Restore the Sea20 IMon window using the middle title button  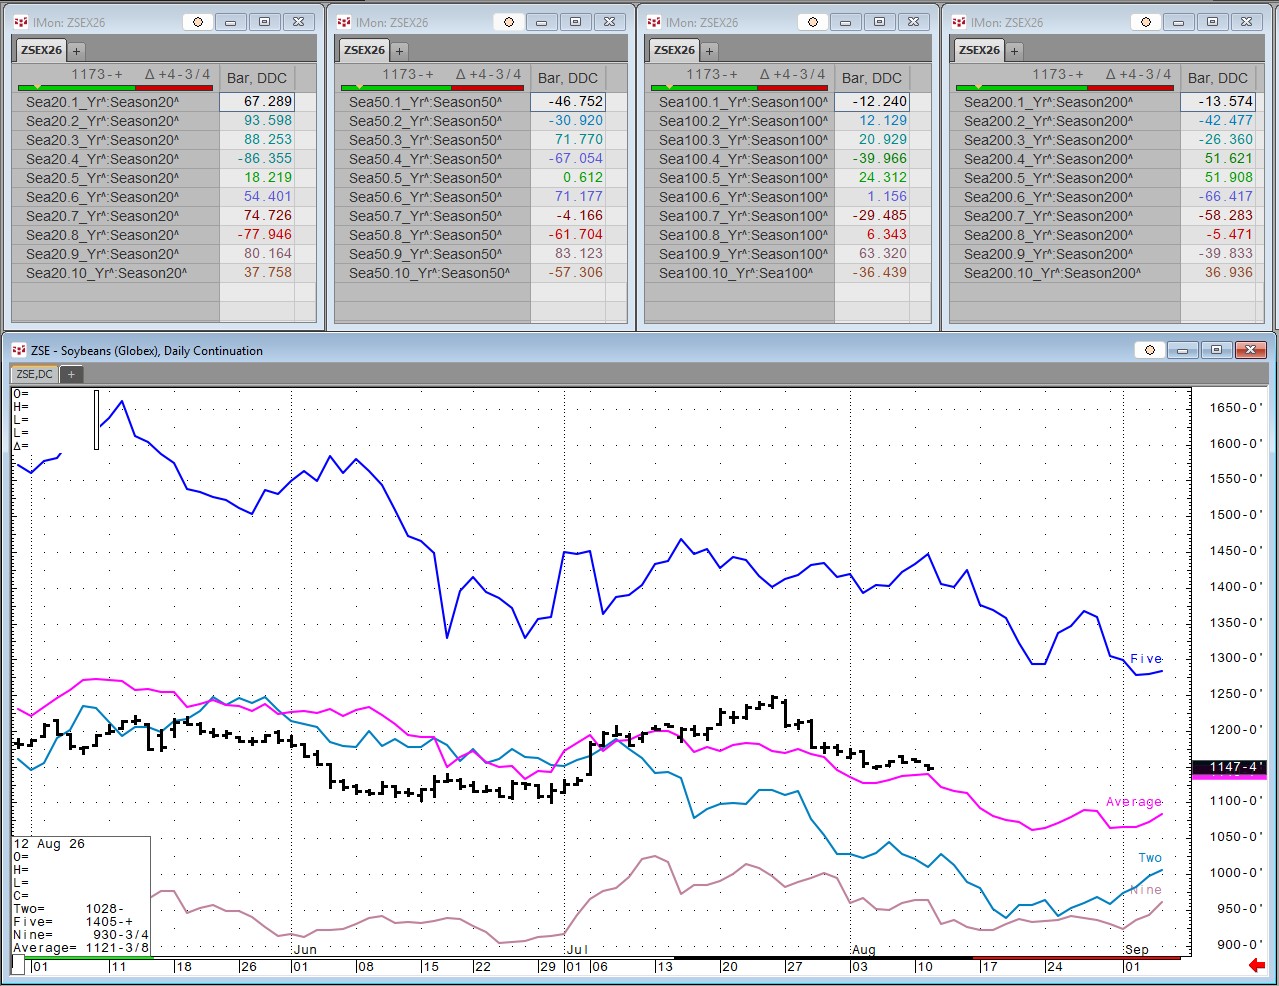pos(264,22)
